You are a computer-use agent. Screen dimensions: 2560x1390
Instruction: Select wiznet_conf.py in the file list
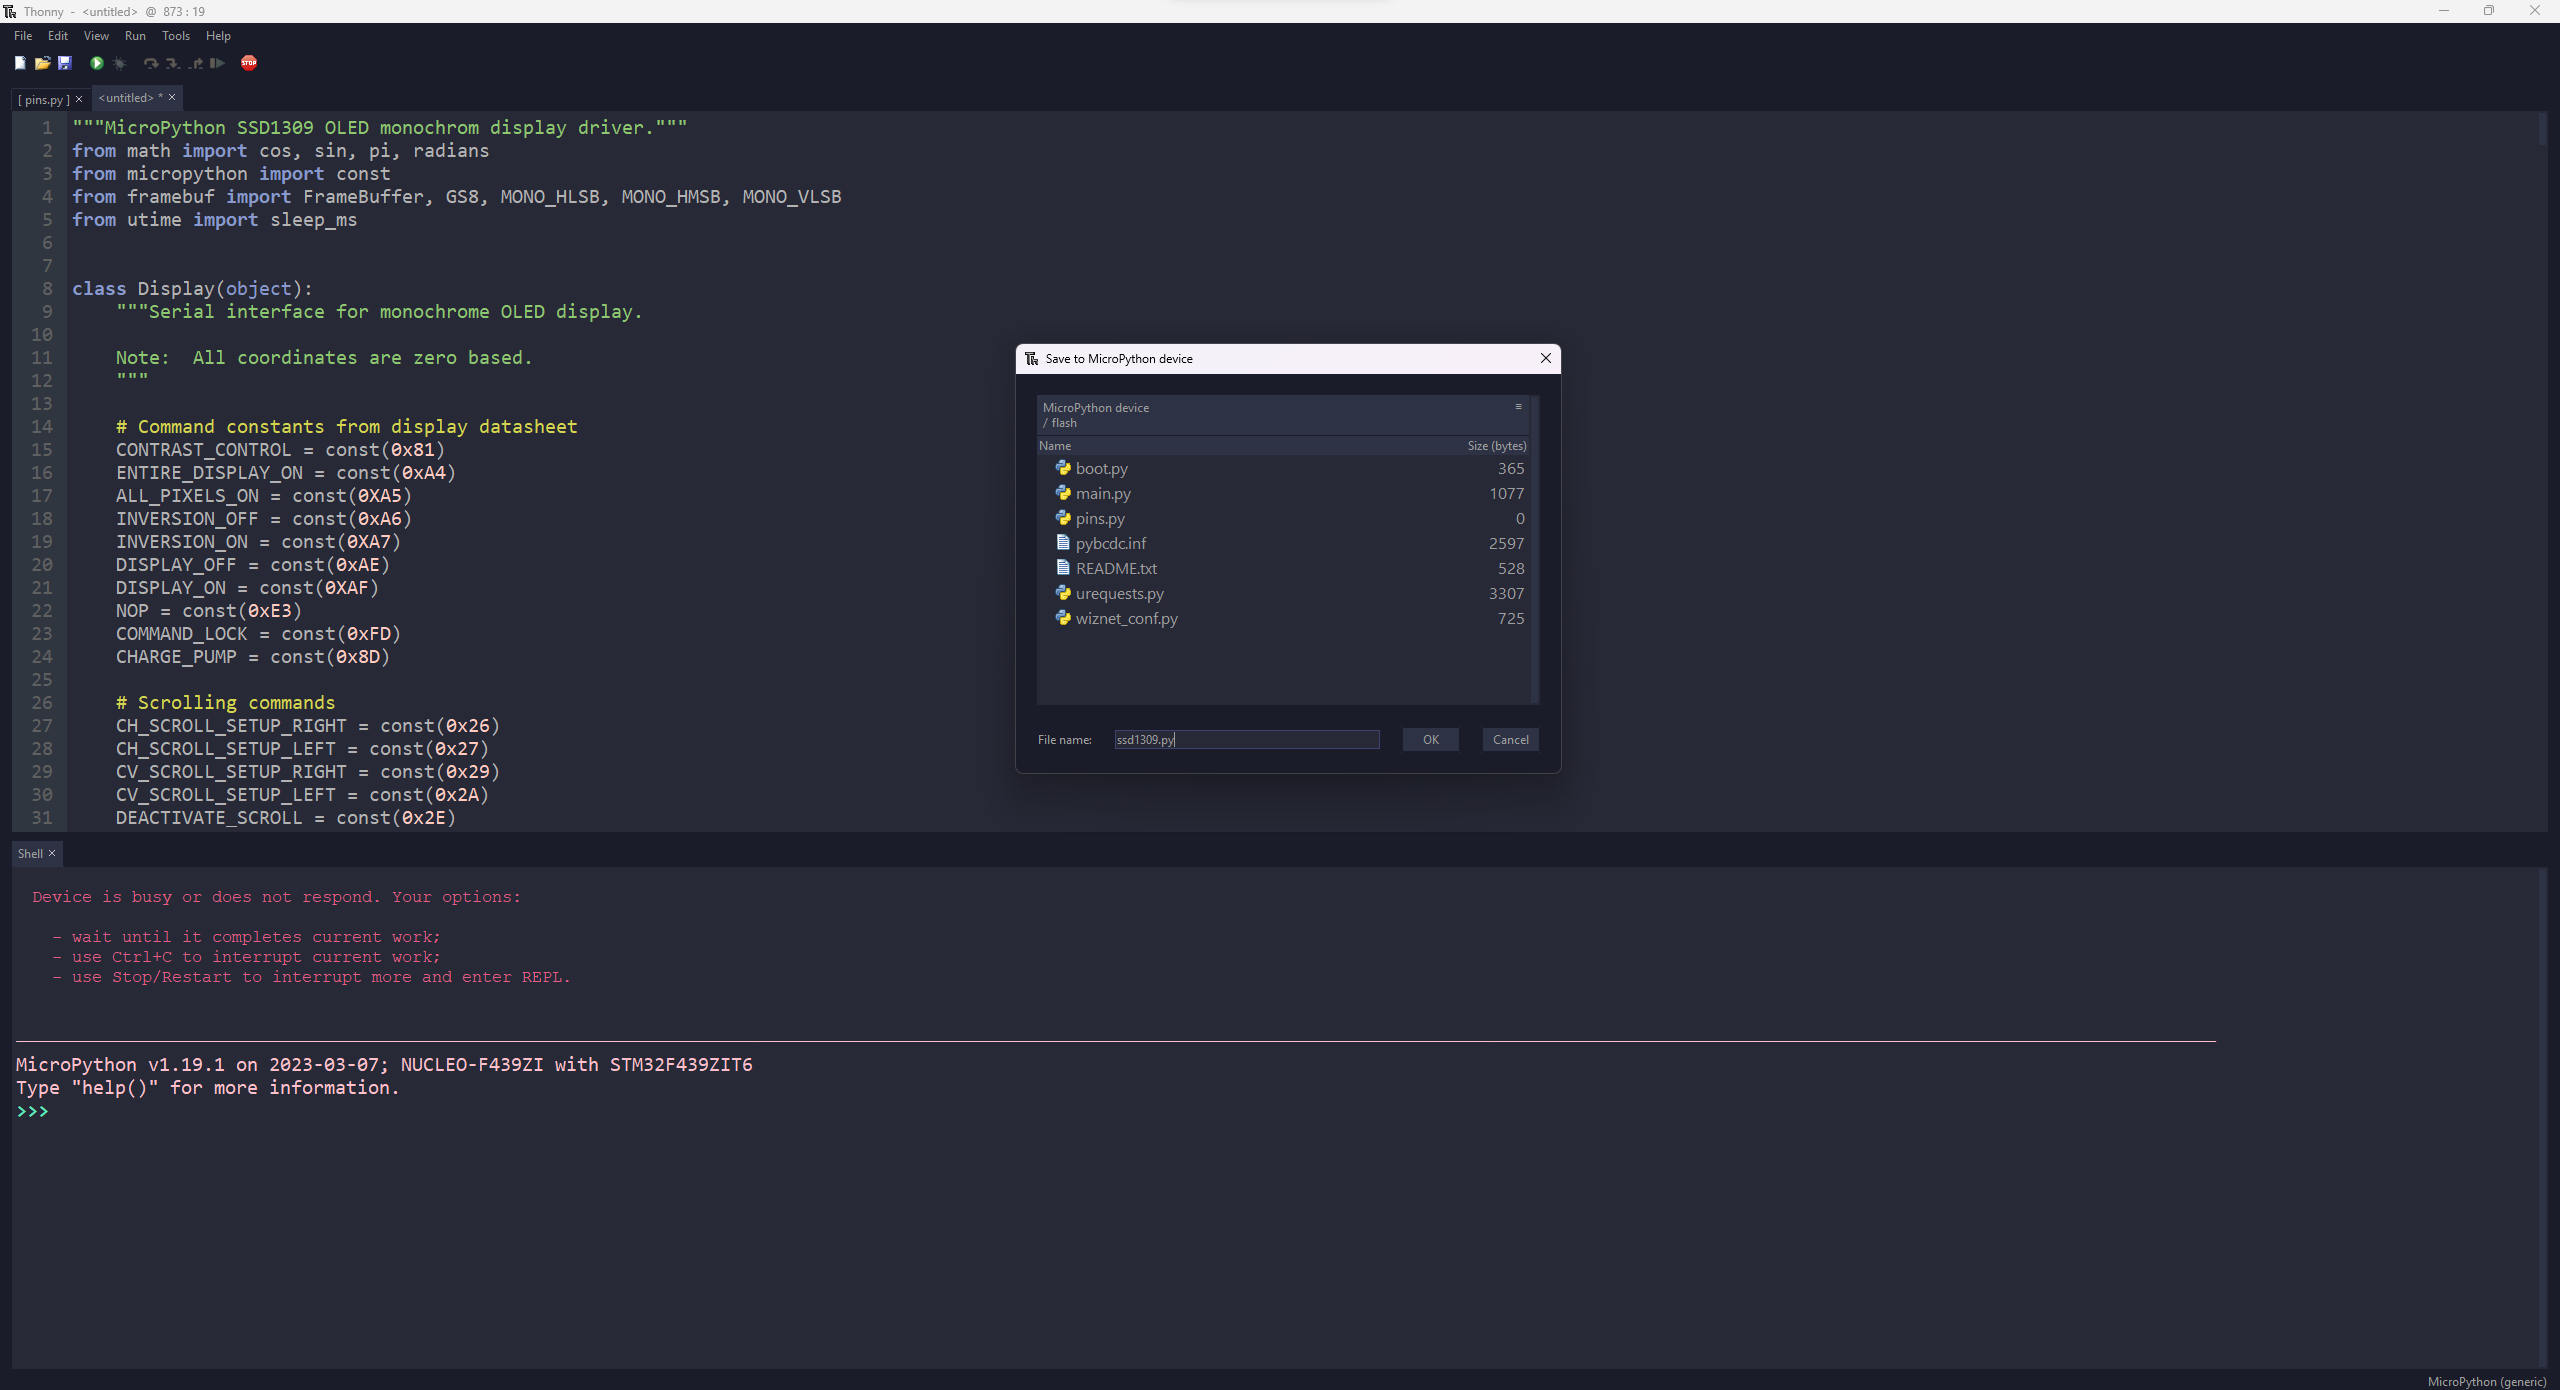(1283, 618)
